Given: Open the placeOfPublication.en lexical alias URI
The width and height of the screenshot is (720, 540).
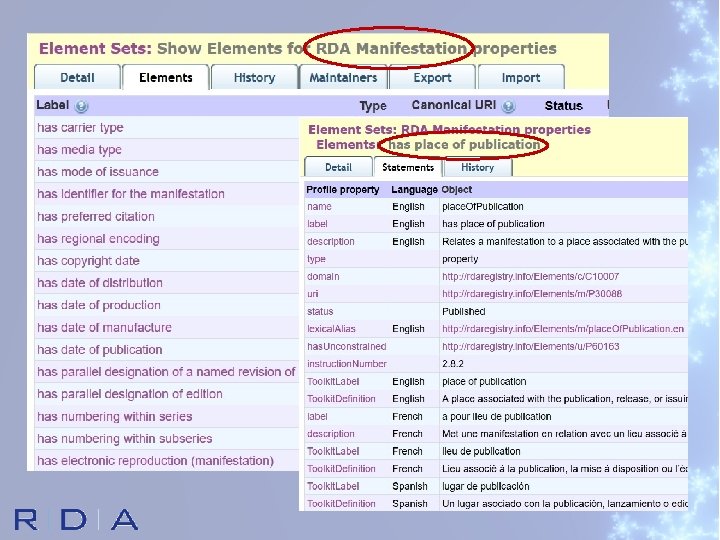Looking at the screenshot, I should point(563,329).
